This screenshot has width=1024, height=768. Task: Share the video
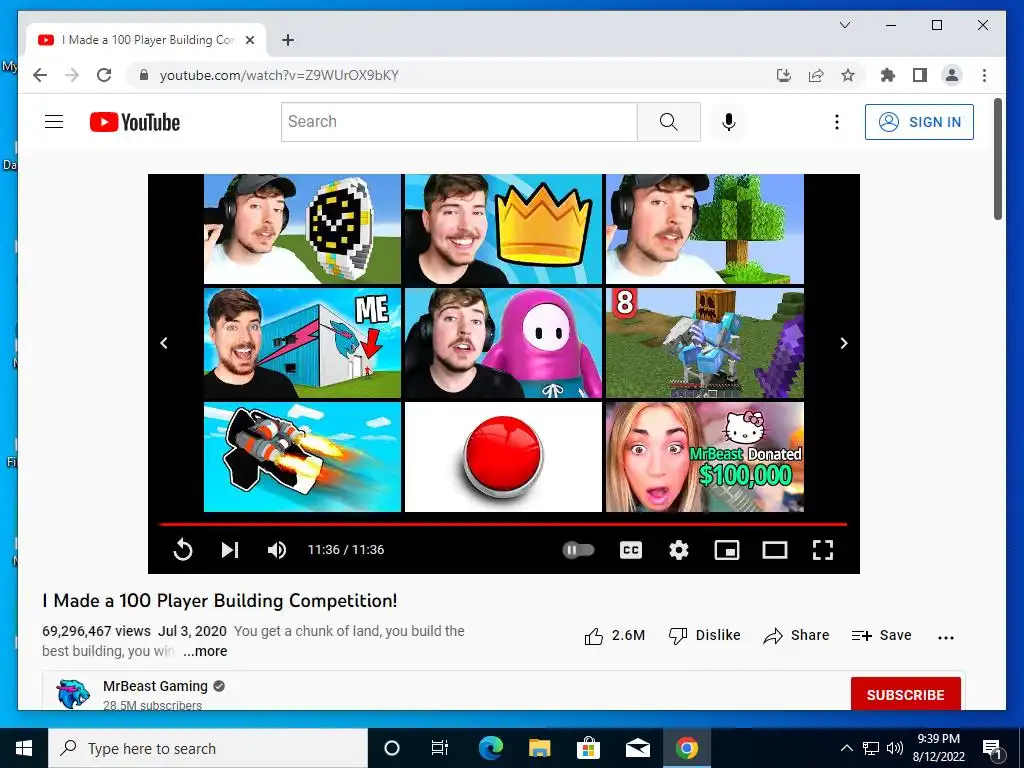(x=796, y=635)
